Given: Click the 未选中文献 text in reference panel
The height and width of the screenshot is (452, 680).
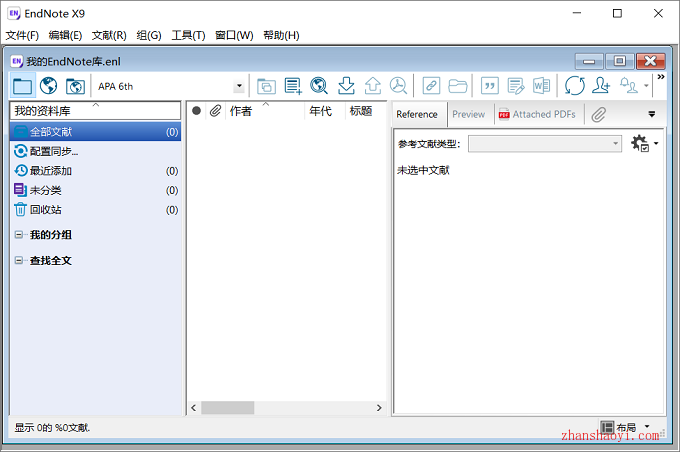Looking at the screenshot, I should (423, 170).
